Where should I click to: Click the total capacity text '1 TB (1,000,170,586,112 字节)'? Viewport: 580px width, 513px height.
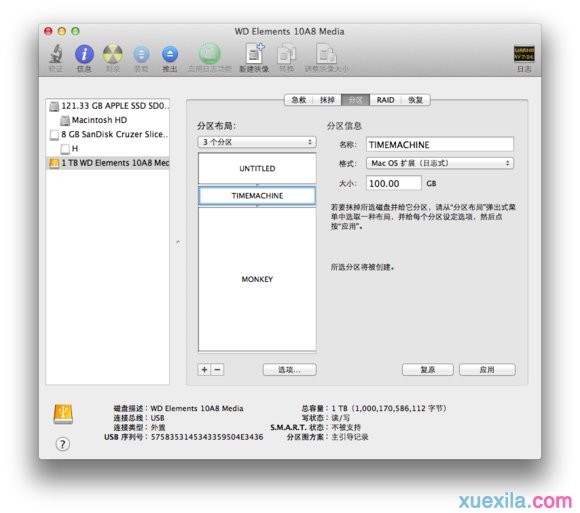389,408
